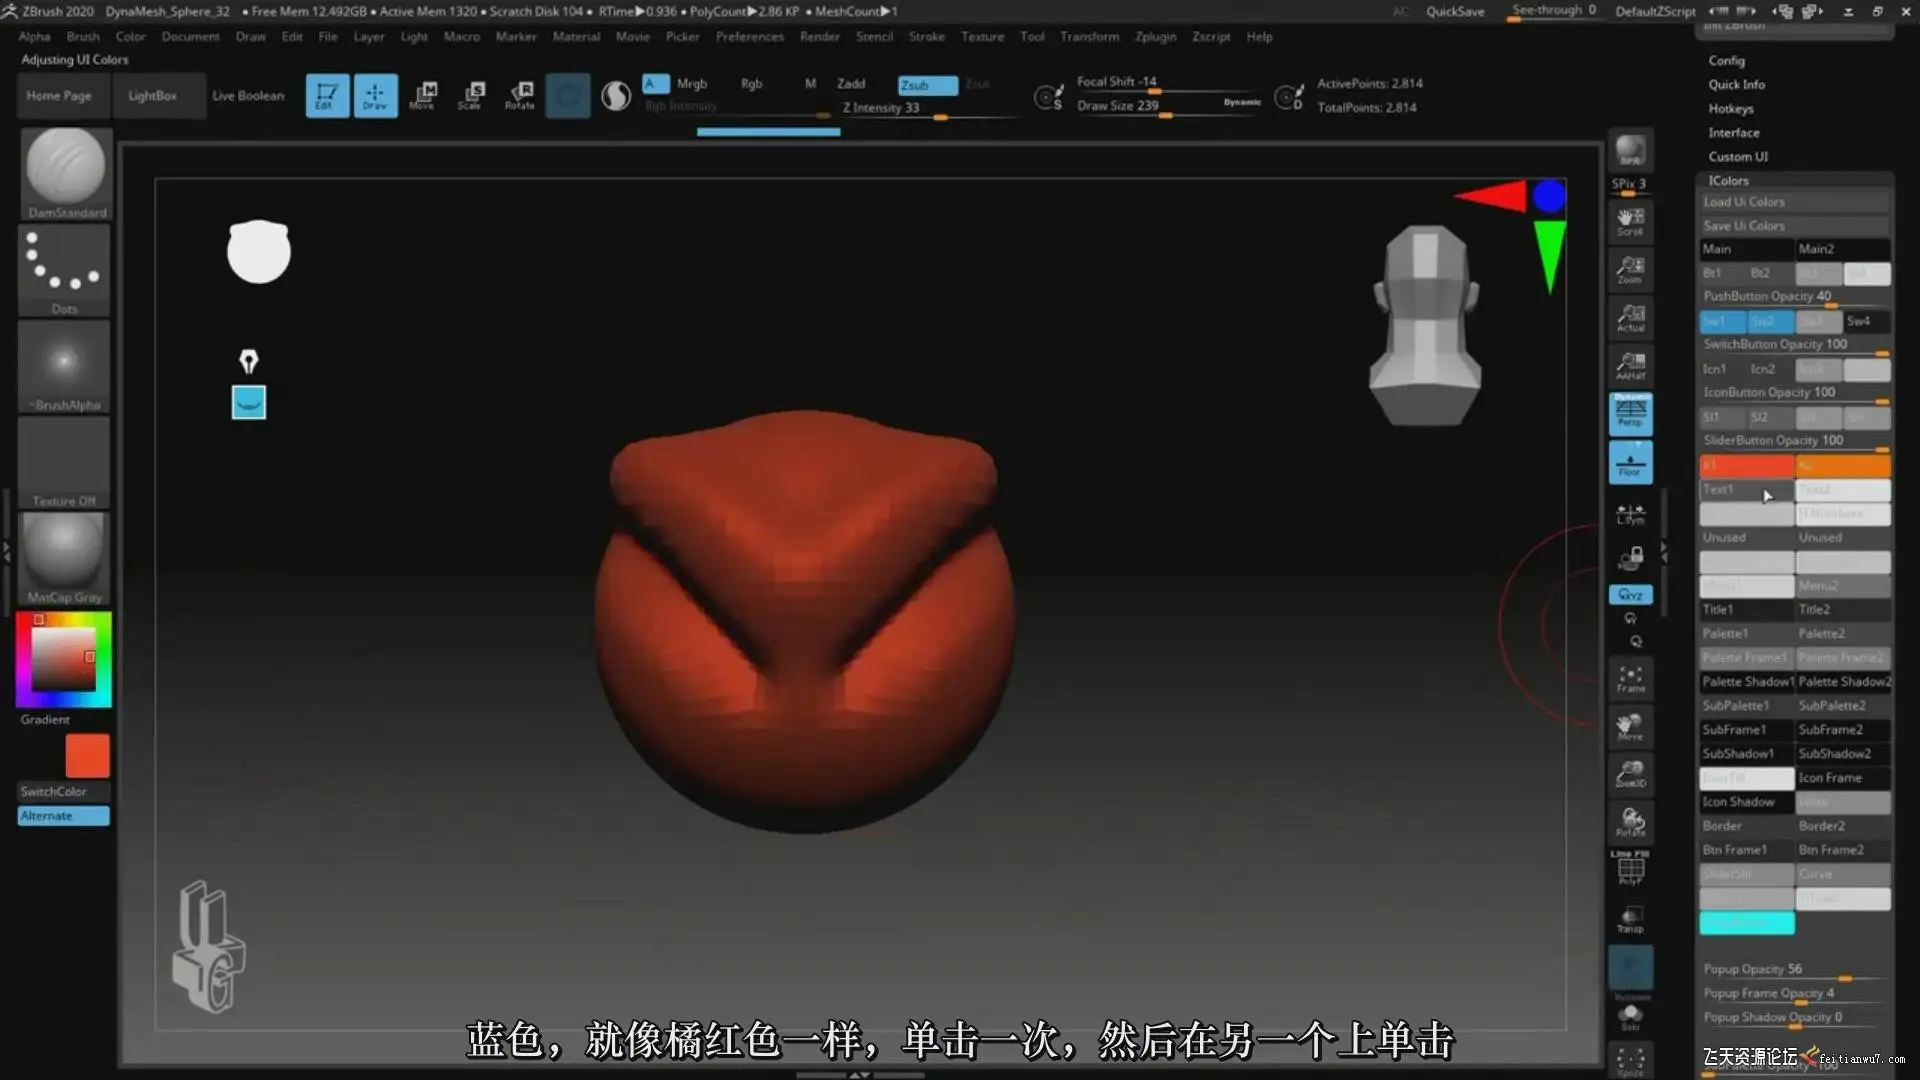Screen dimensions: 1920x1080
Task: Click the Frame view icon
Action: pyautogui.click(x=1630, y=678)
